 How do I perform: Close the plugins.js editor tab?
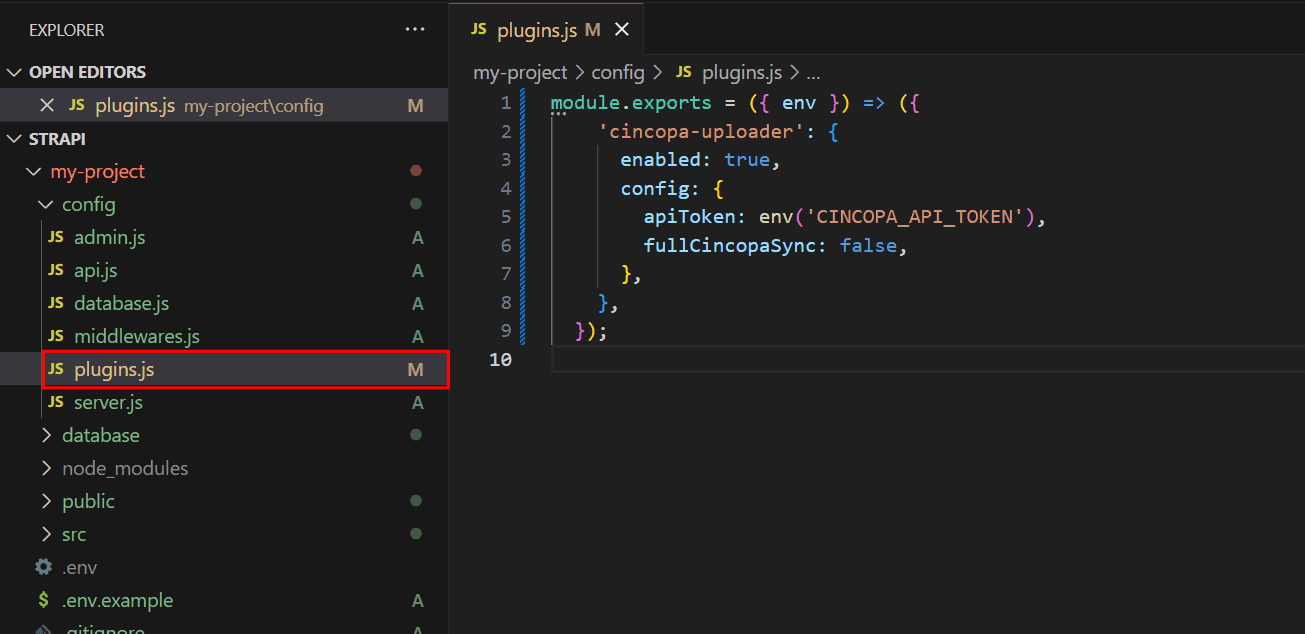pyautogui.click(x=622, y=30)
